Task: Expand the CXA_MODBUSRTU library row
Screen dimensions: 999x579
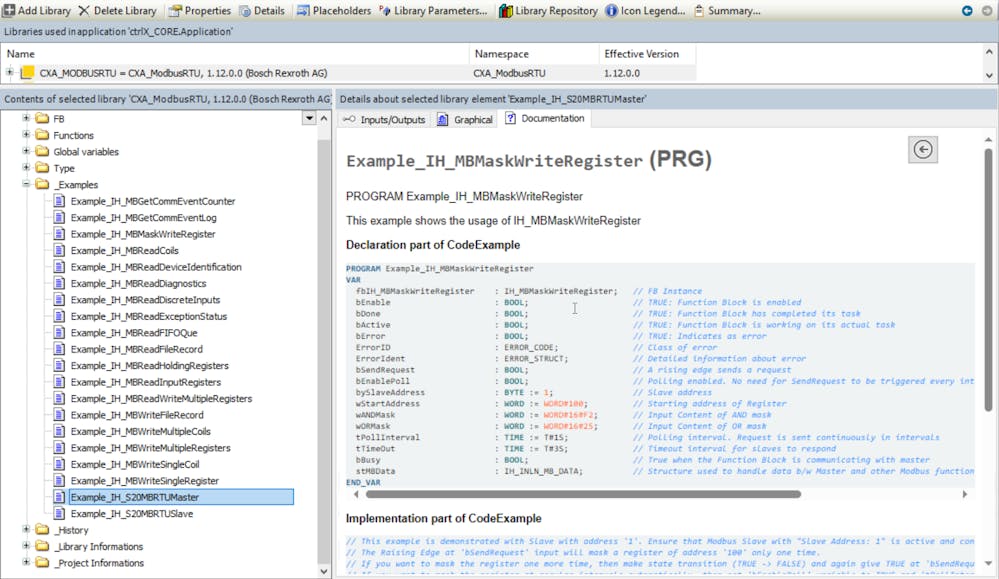Action: (x=10, y=73)
